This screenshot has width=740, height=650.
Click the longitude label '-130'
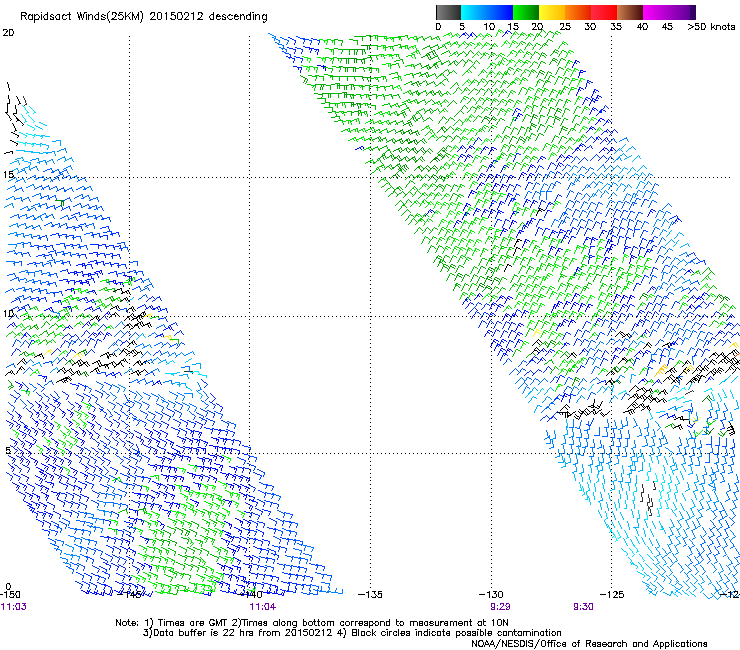491,595
